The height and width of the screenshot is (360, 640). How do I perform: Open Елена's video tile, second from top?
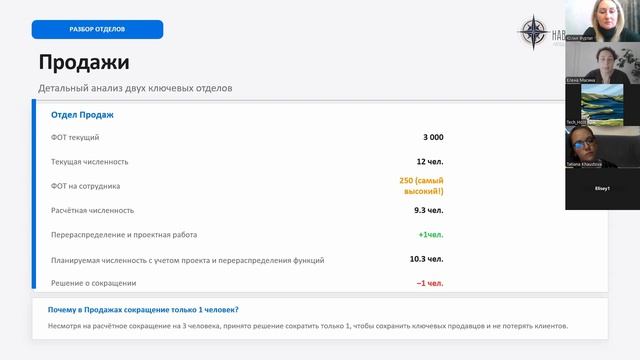(x=602, y=63)
